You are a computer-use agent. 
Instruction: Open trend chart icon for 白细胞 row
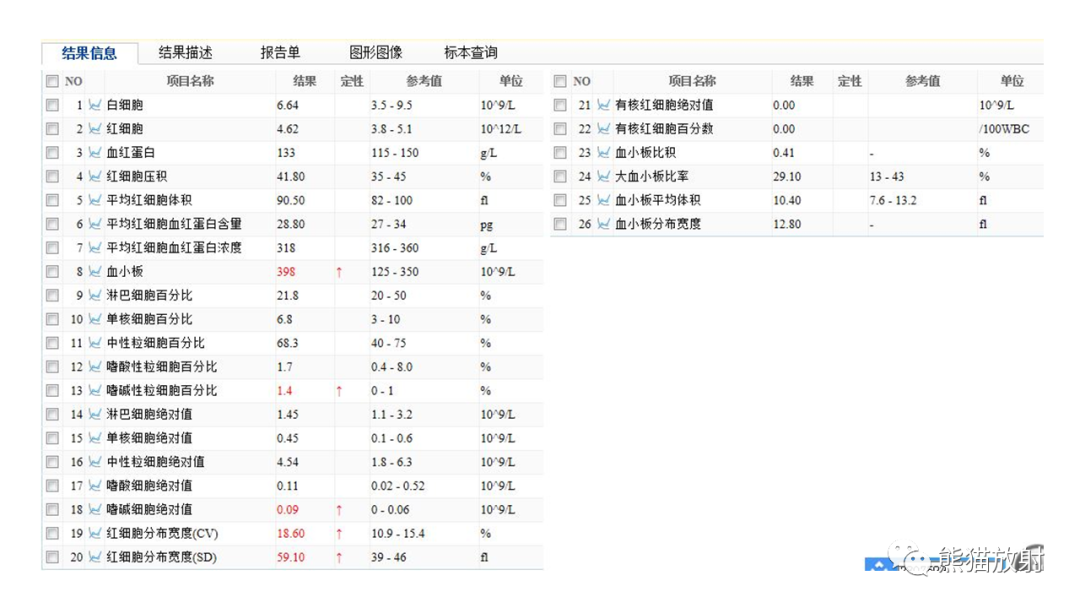pyautogui.click(x=95, y=105)
